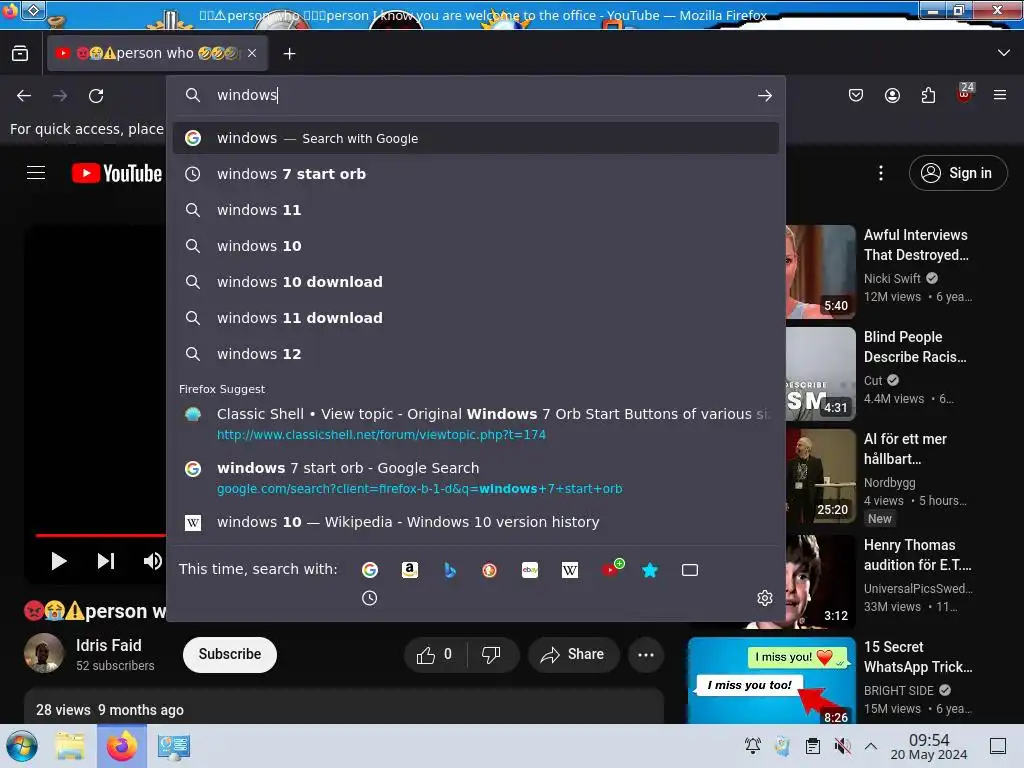Search with Bing one-off engine icon
This screenshot has height=768, width=1024.
[450, 570]
